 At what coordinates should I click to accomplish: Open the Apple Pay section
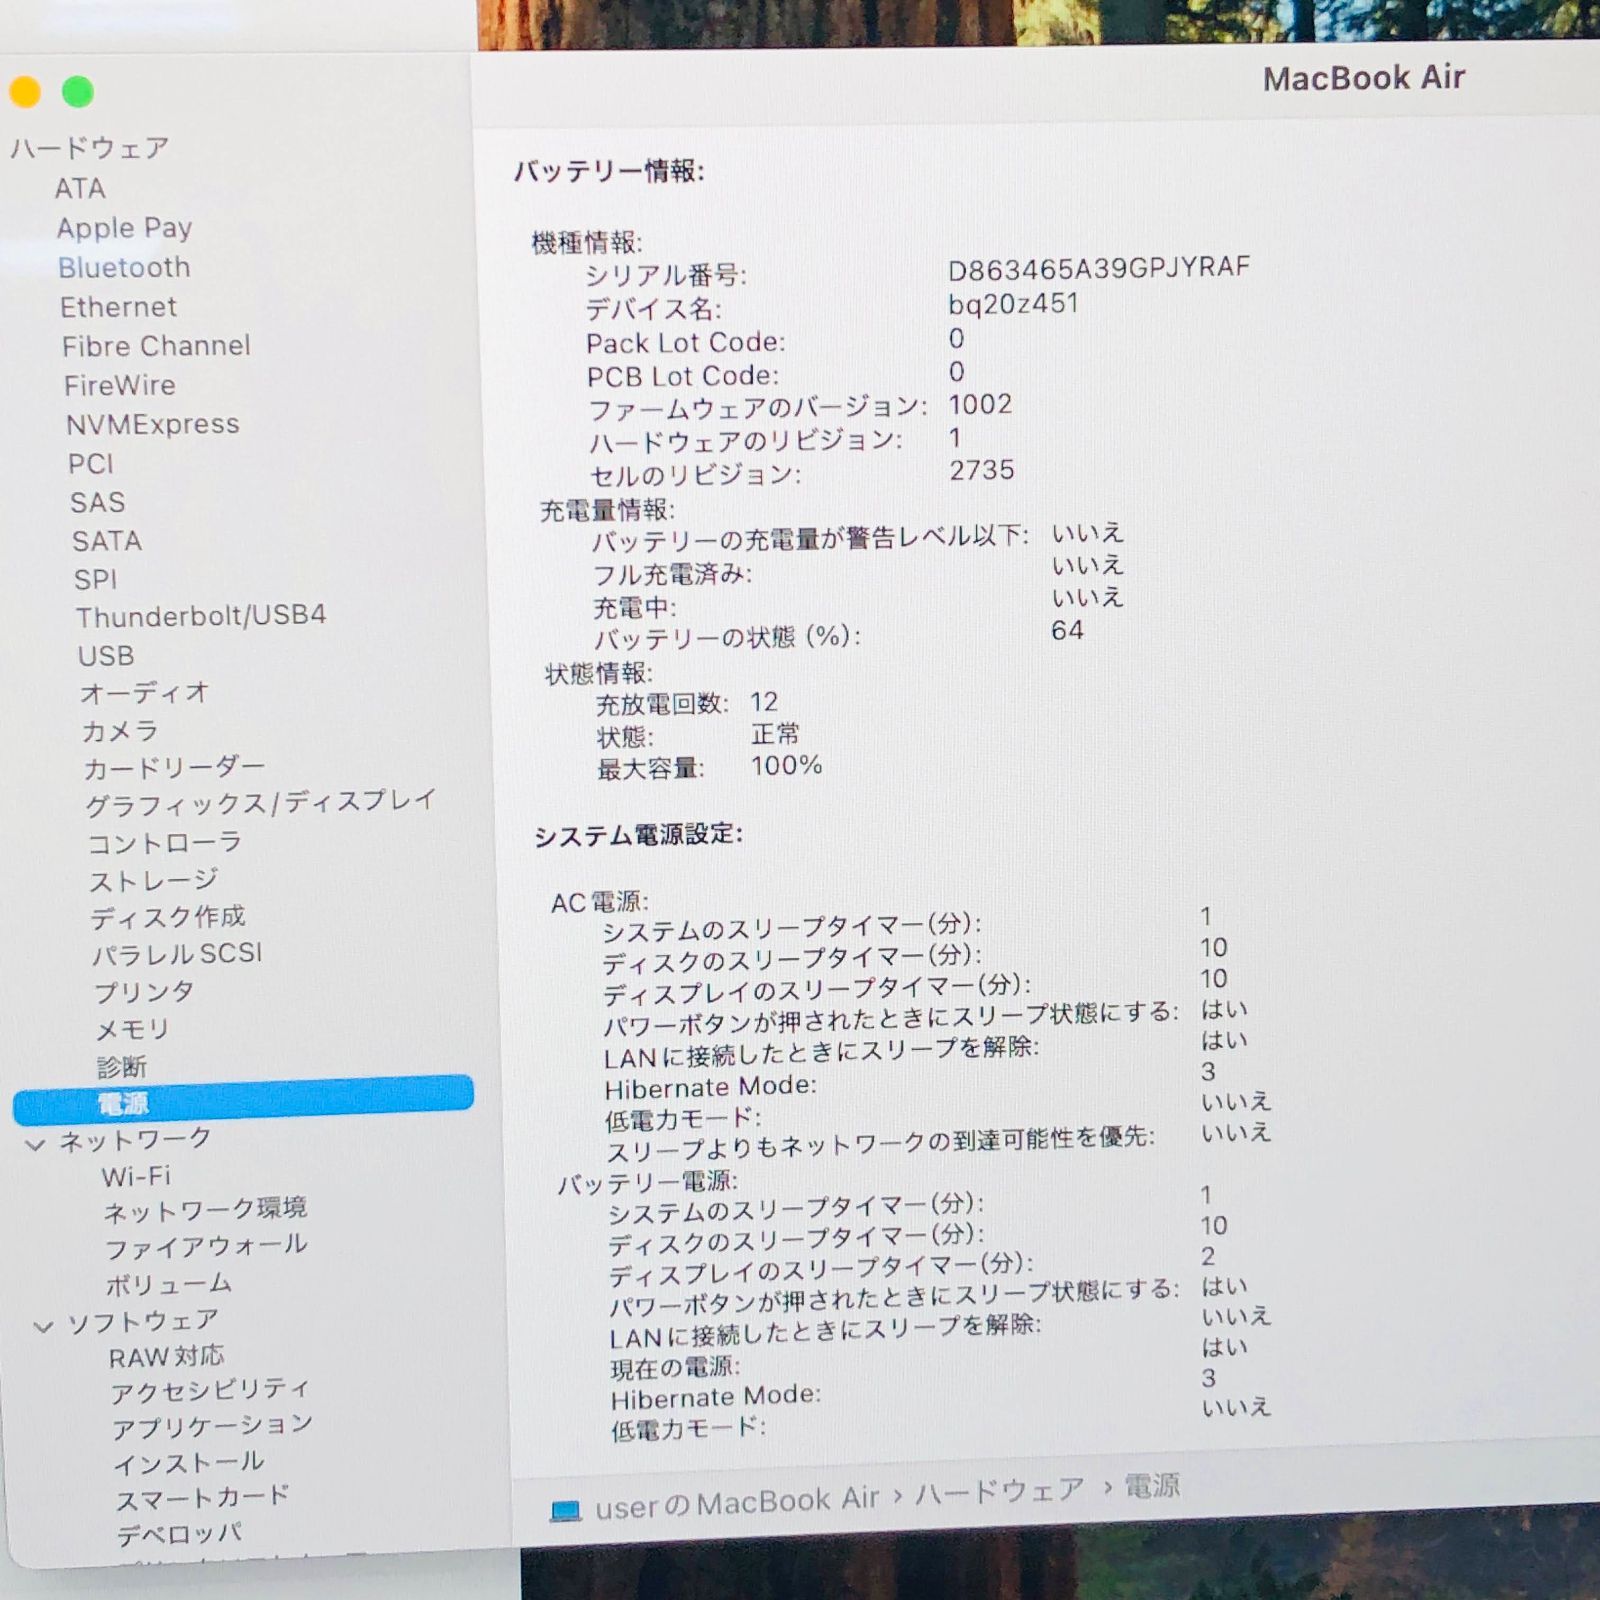[124, 228]
